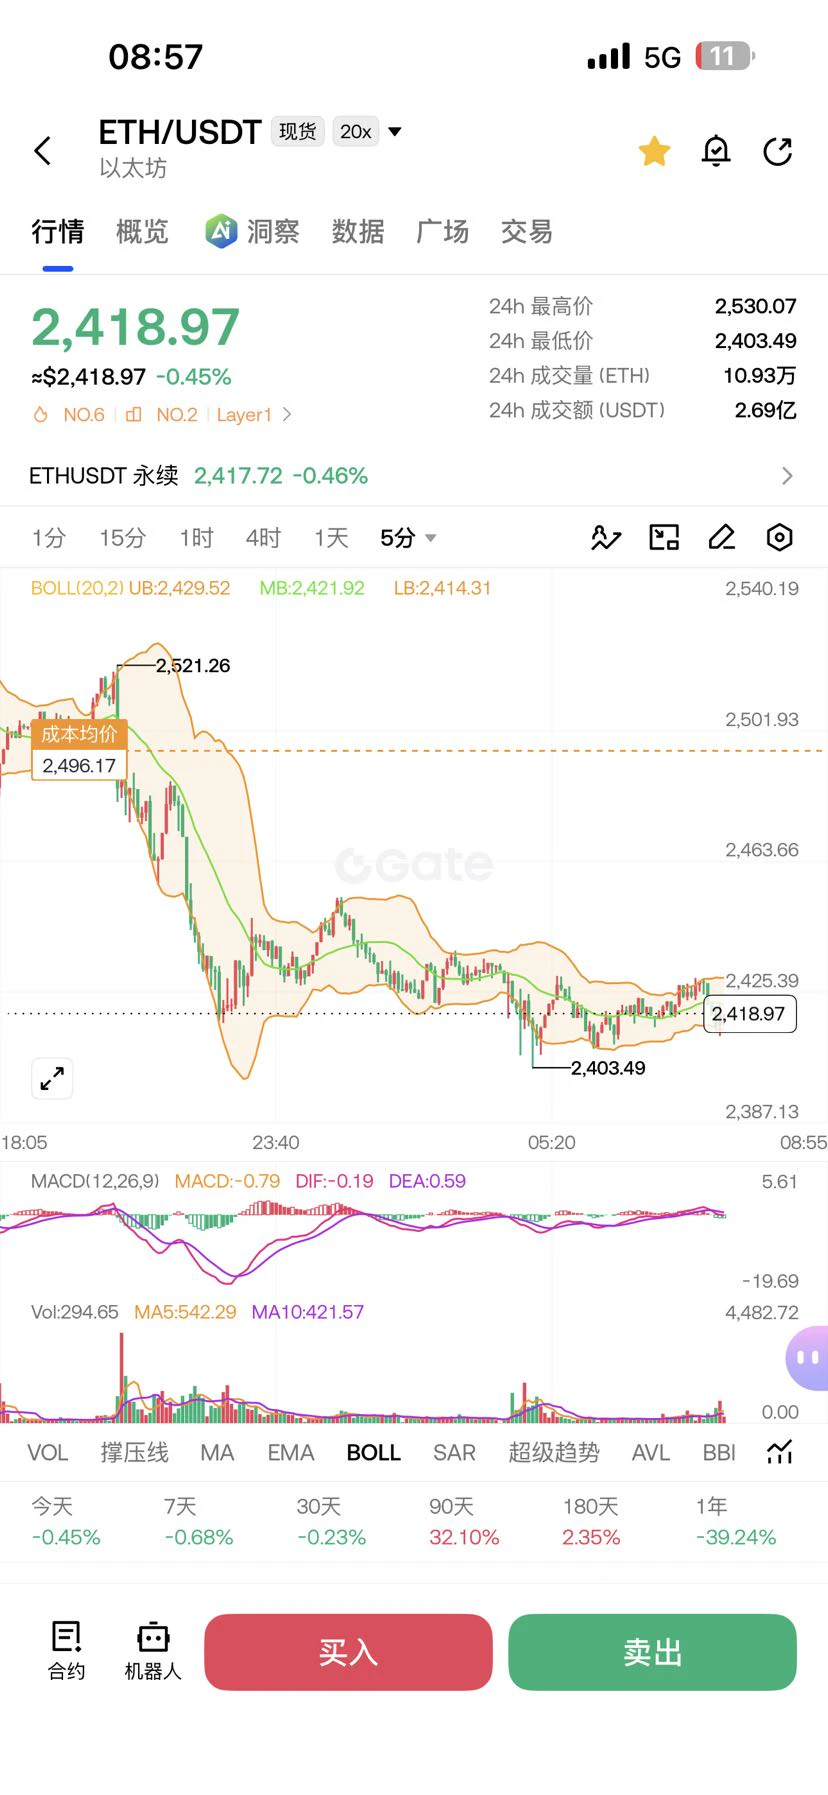Select the 1时 timeframe
828x1795 pixels.
[196, 538]
